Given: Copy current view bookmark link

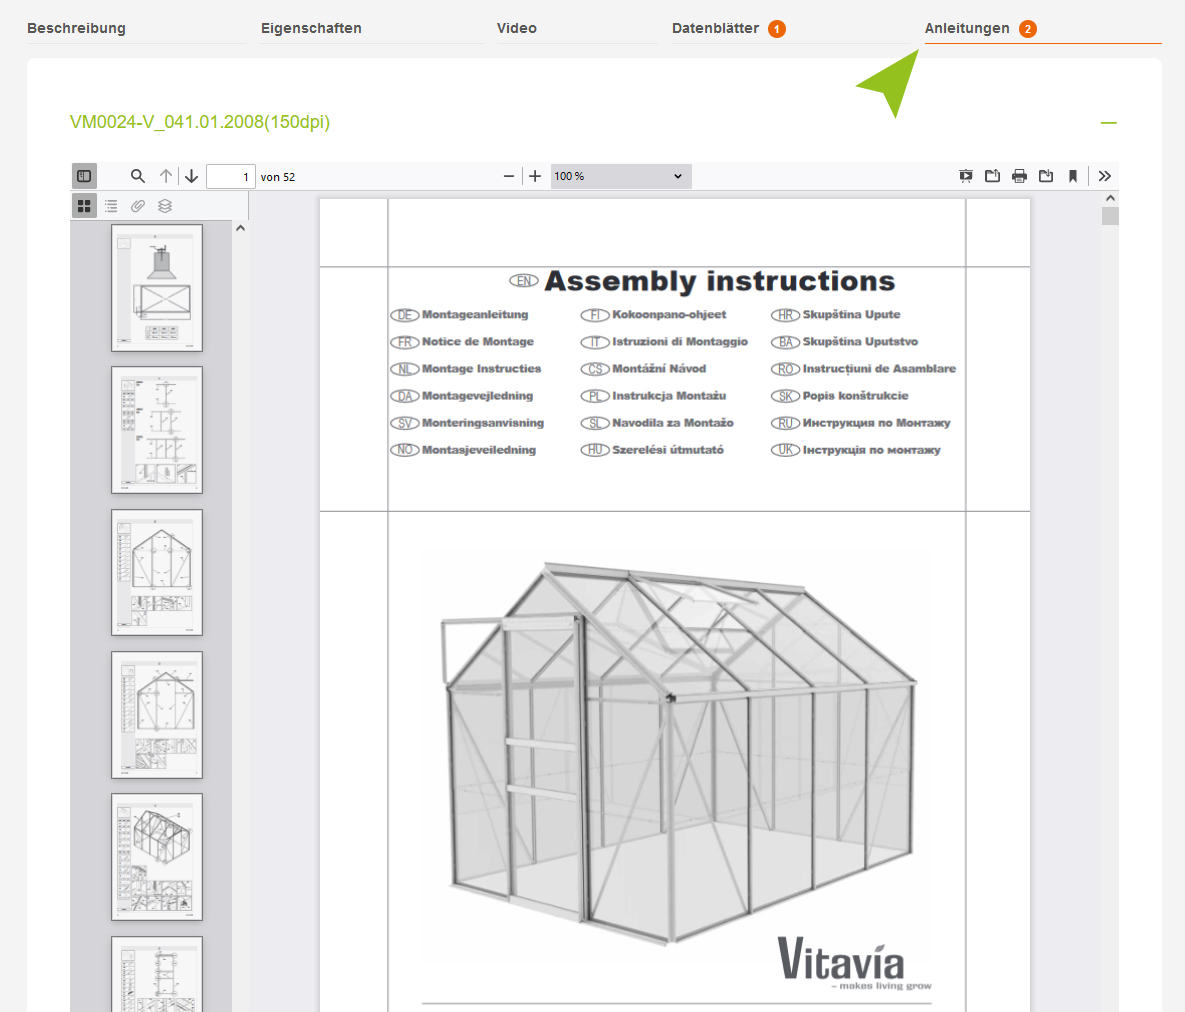Looking at the screenshot, I should [x=1072, y=176].
